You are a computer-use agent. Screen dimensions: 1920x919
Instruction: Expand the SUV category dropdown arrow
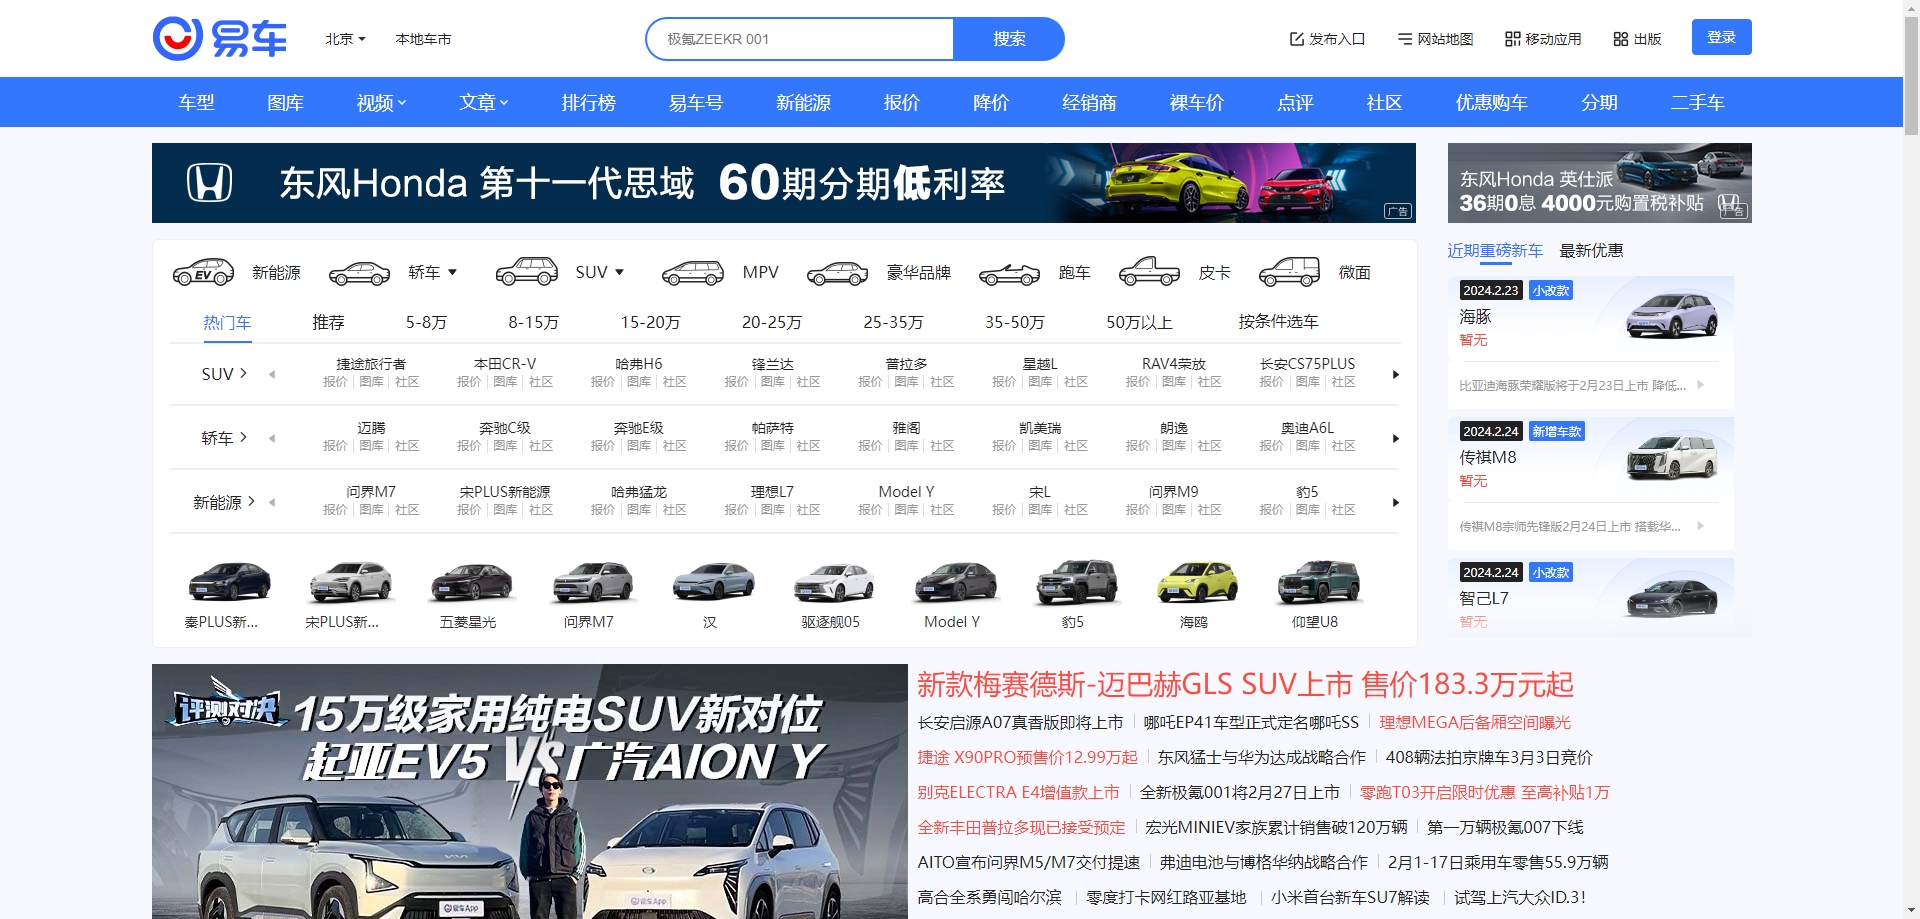[619, 272]
